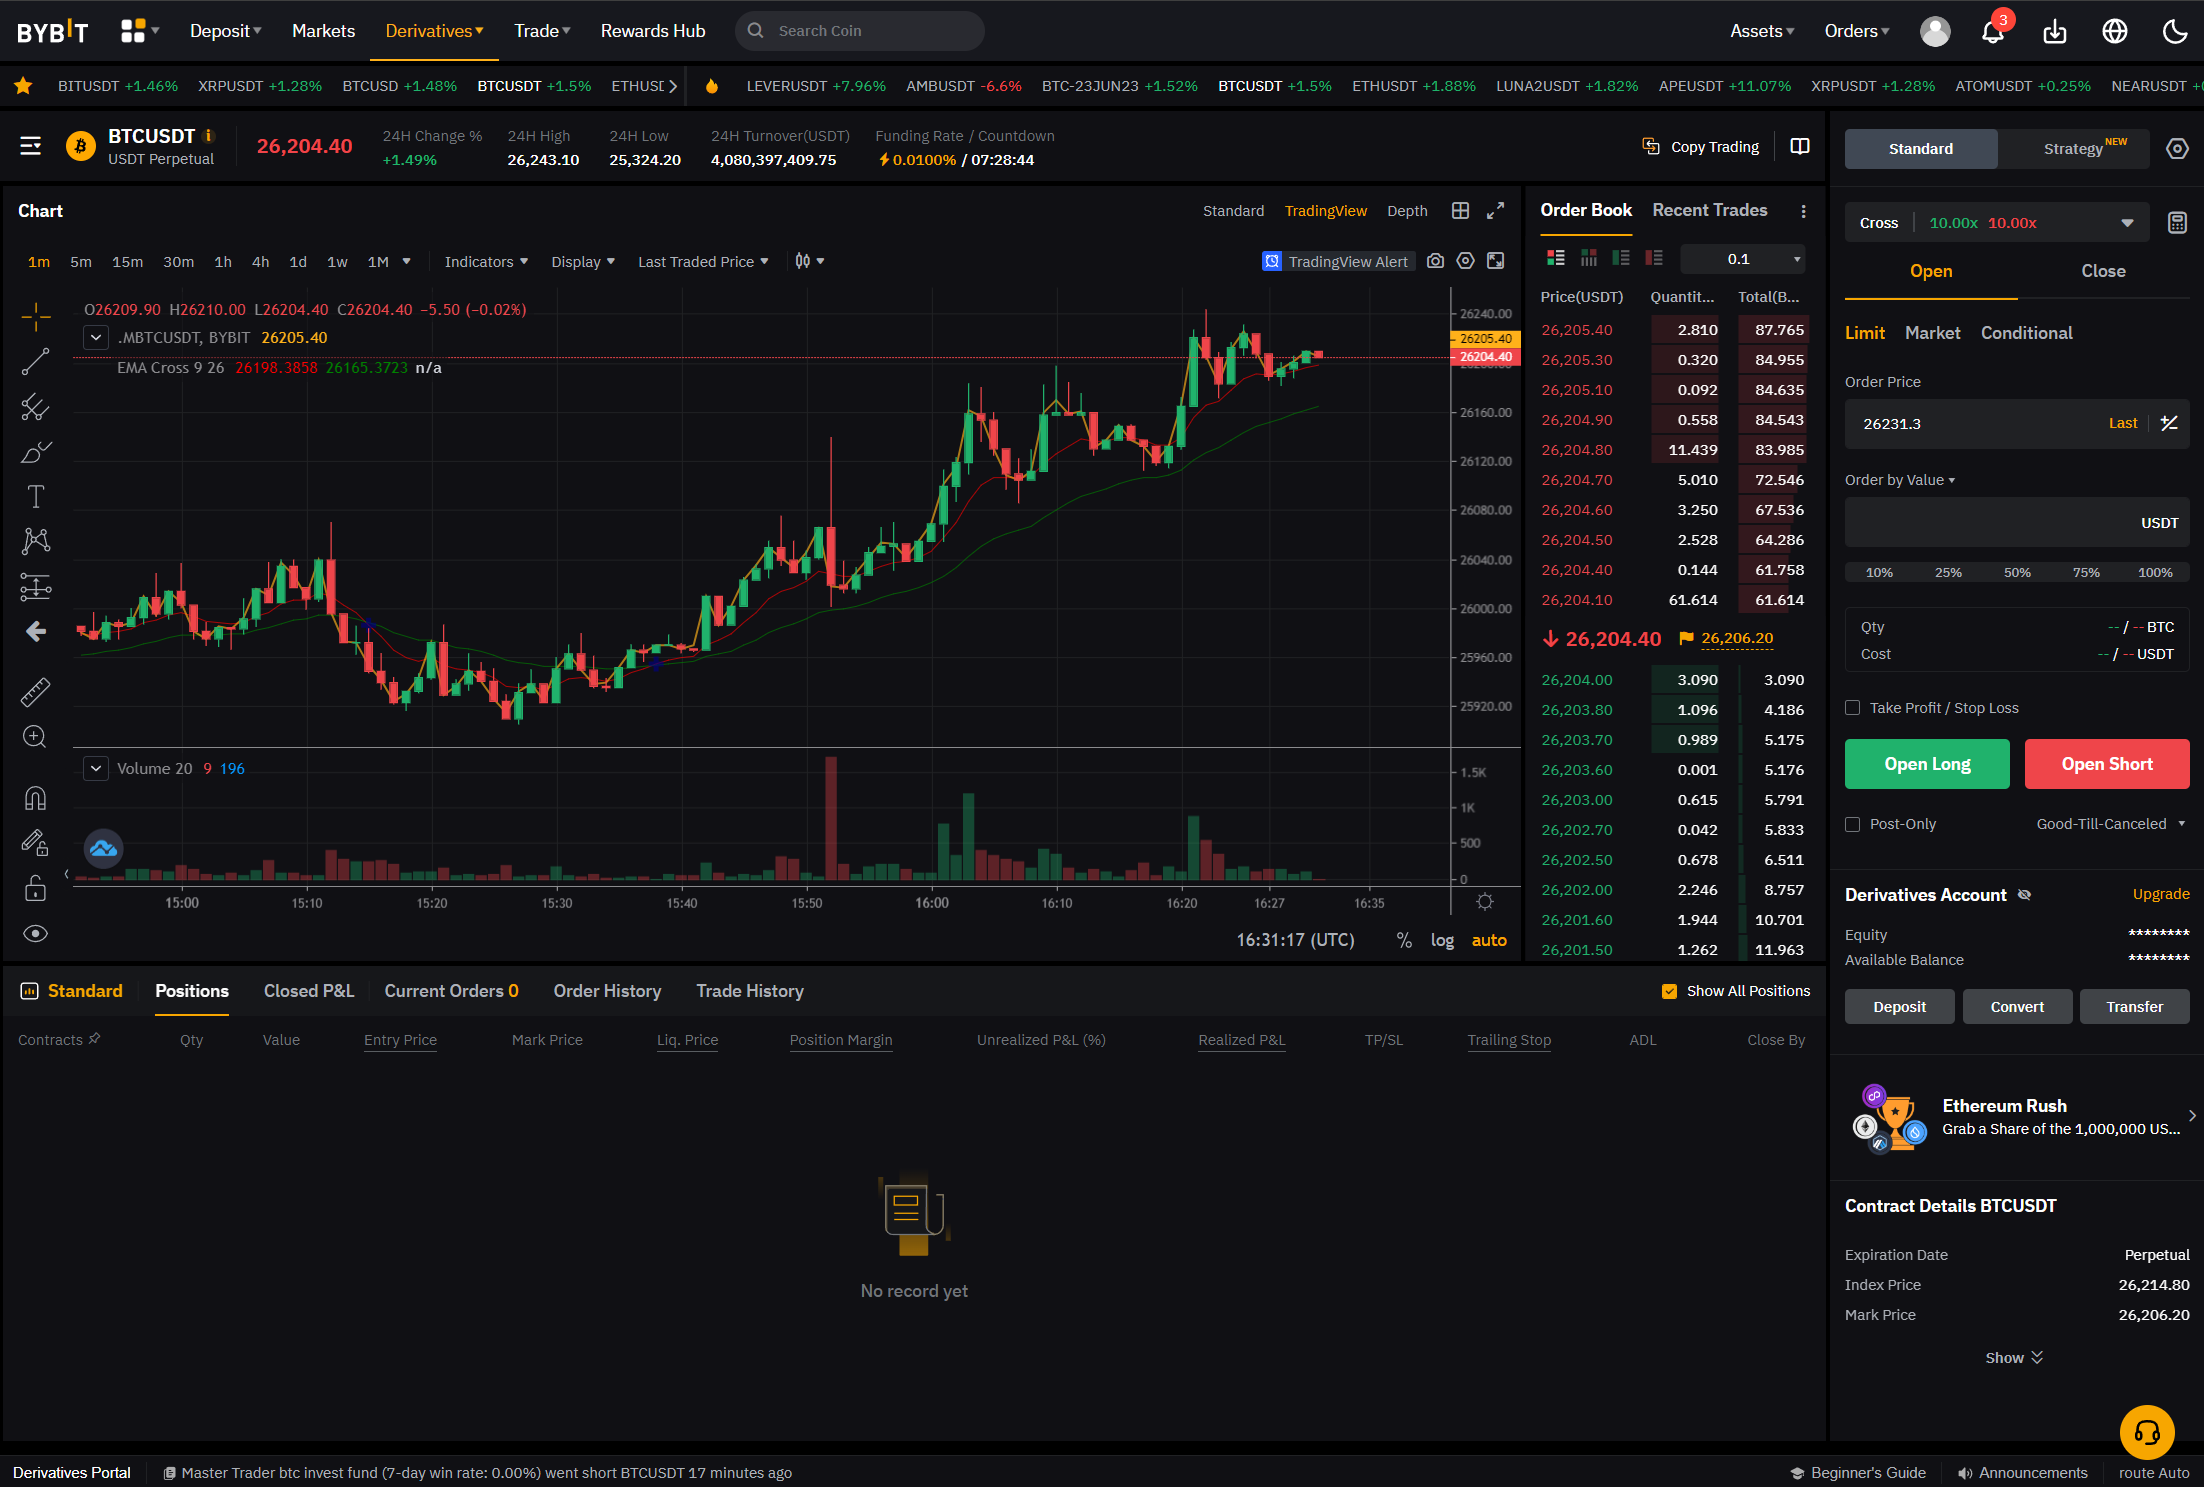The width and height of the screenshot is (2204, 1487).
Task: Open the Copy Trading link
Action: pyautogui.click(x=1700, y=147)
